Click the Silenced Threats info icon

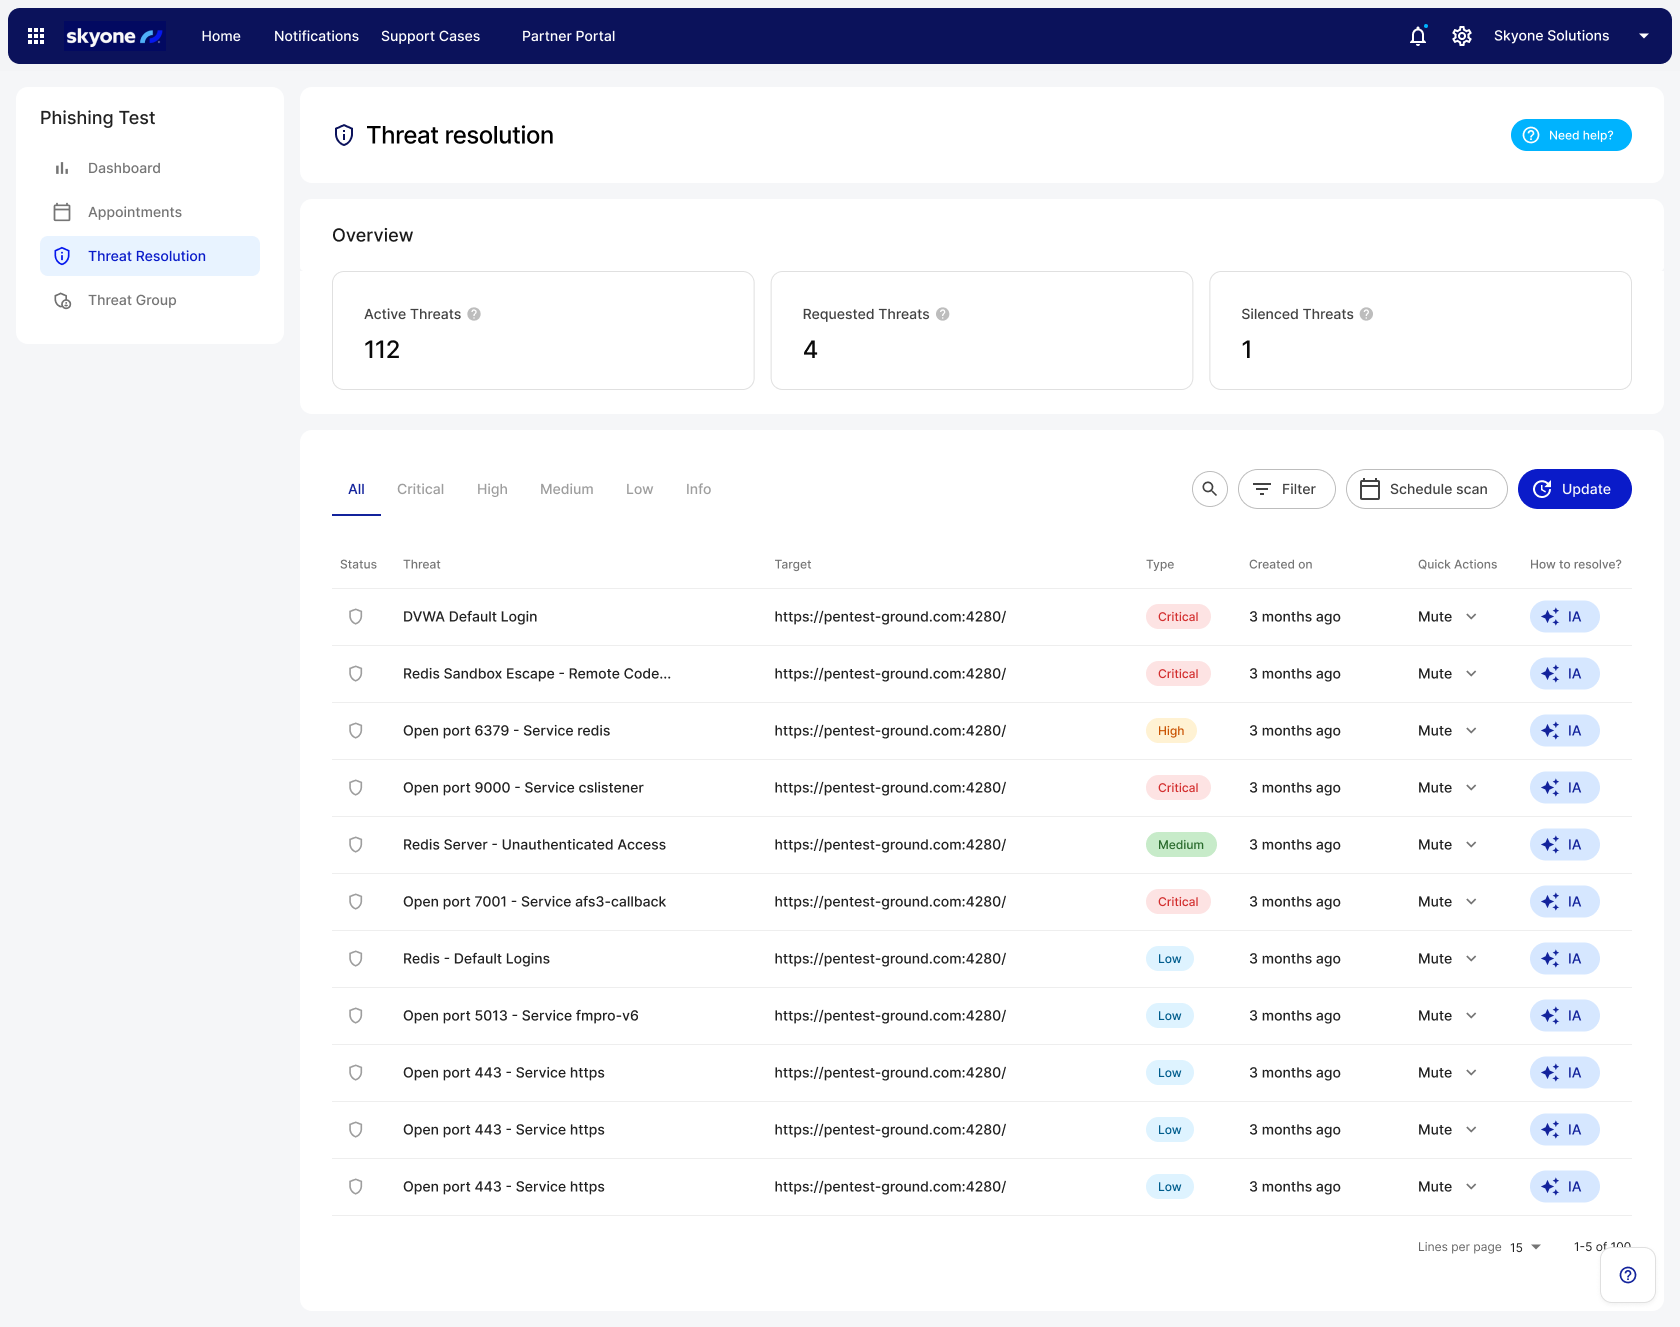tap(1366, 314)
